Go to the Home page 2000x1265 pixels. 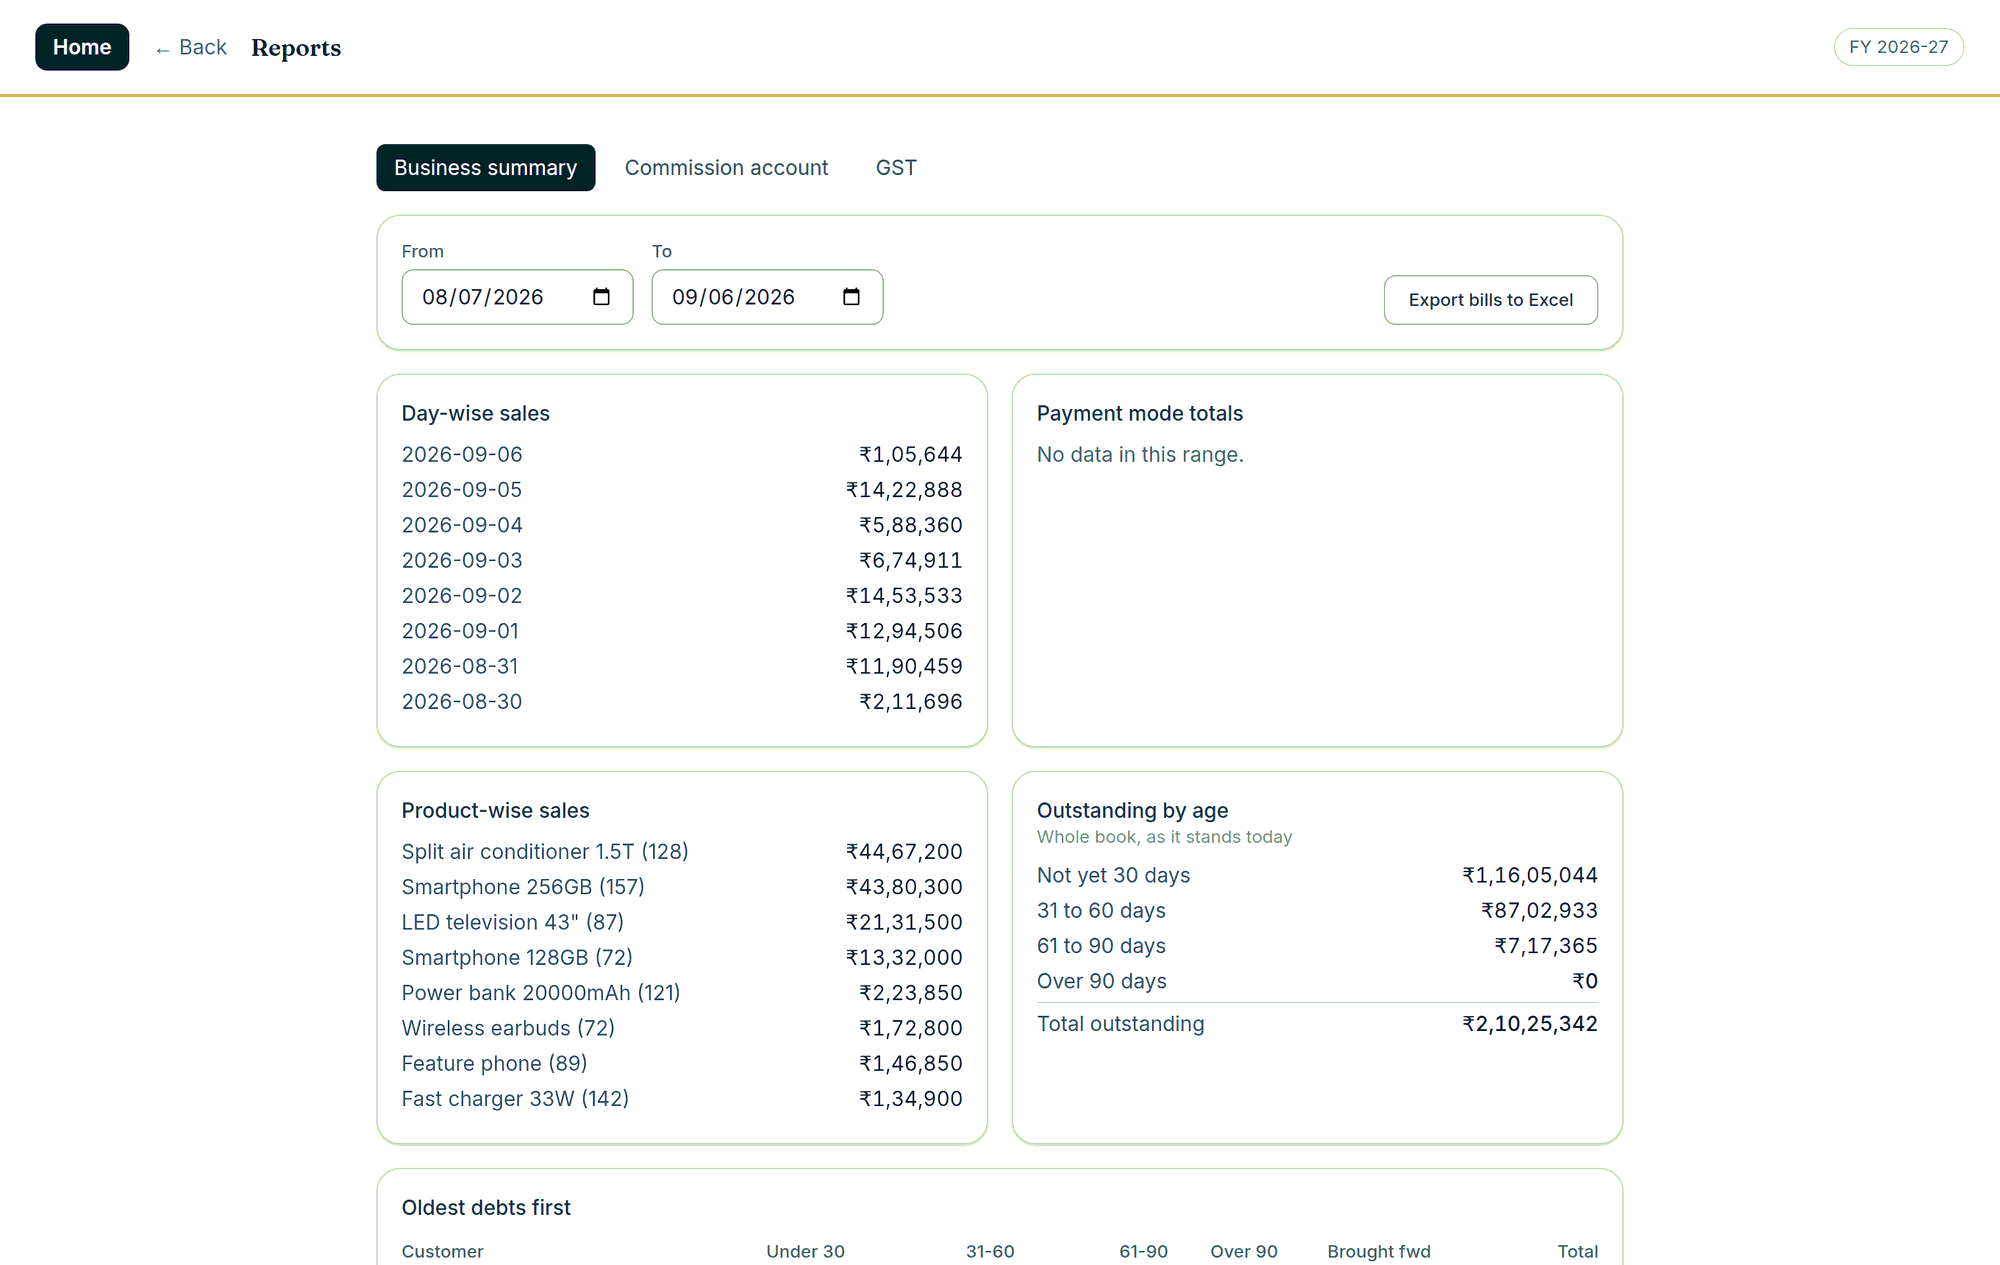(82, 47)
